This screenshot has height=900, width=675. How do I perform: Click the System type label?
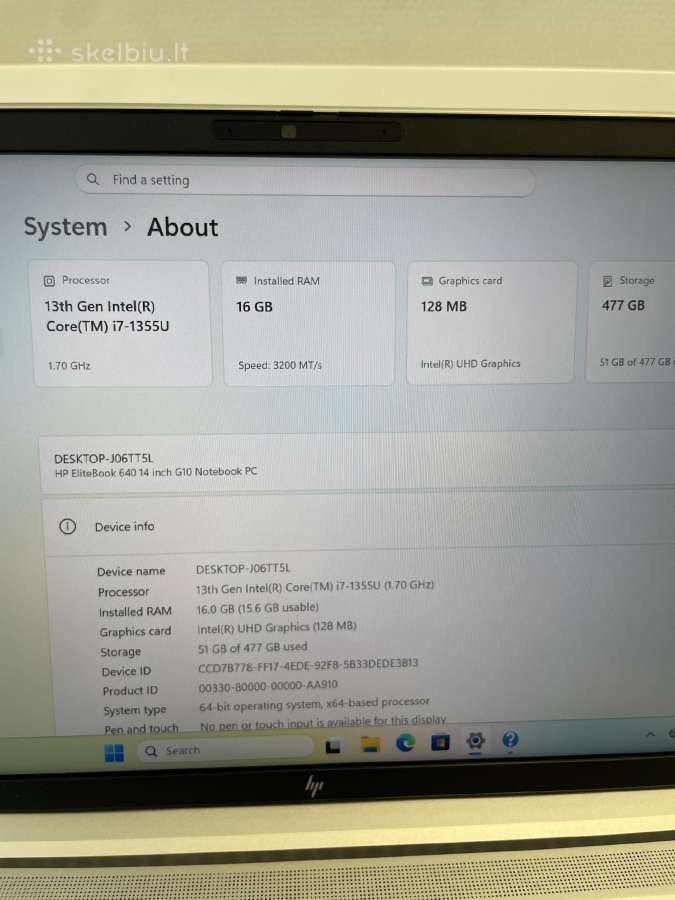coord(135,711)
